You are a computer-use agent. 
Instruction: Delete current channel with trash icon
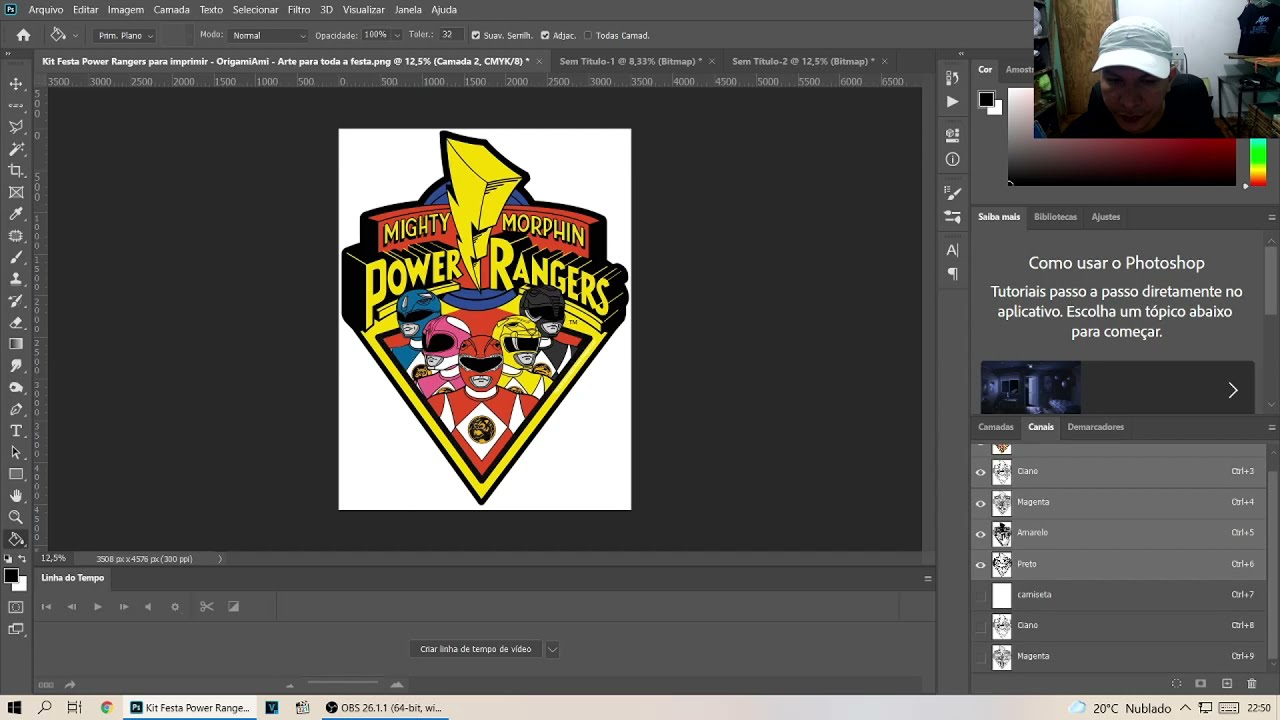tap(1251, 684)
